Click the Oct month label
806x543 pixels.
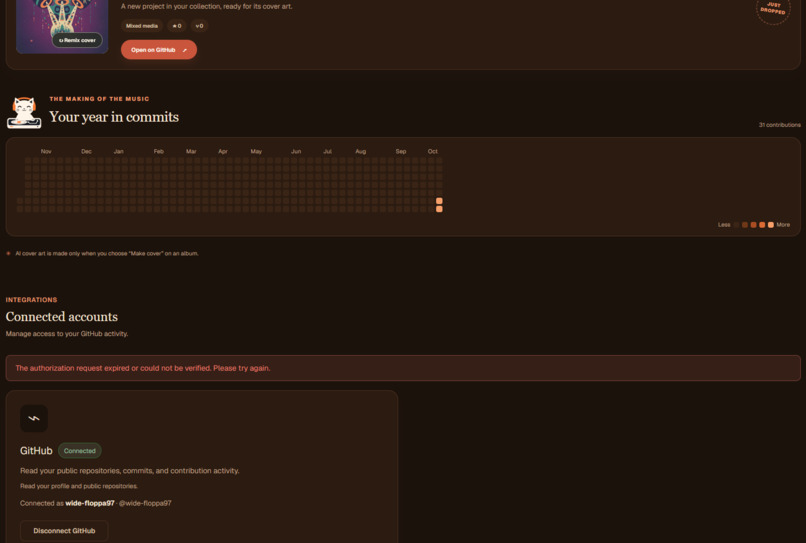coord(433,152)
